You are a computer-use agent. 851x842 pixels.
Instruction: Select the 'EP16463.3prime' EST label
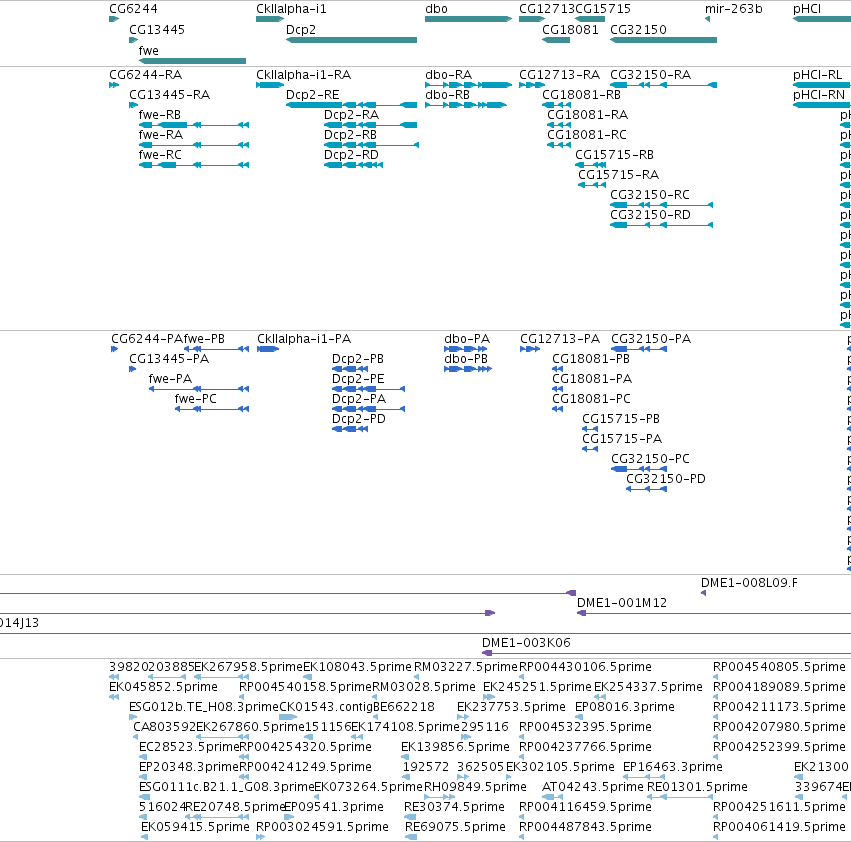673,767
